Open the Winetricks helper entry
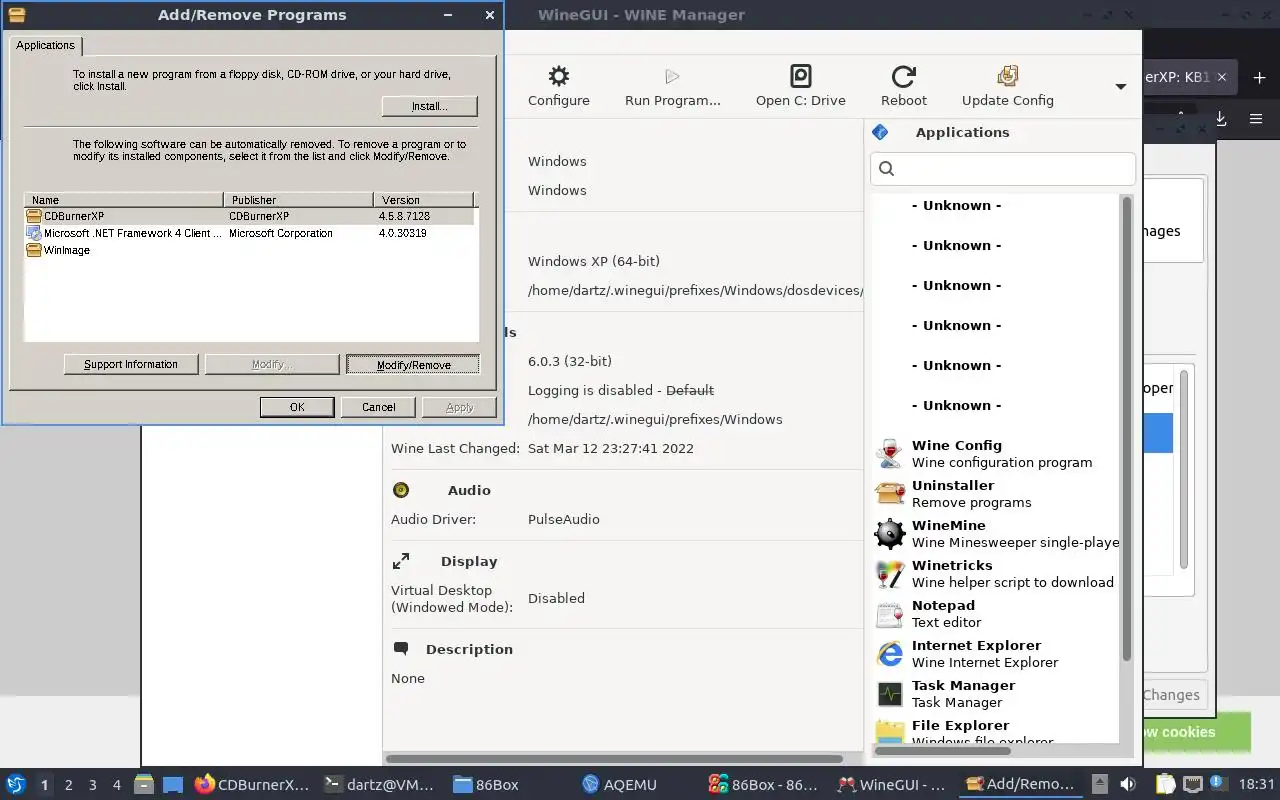Viewport: 1280px width, 800px height. pos(995,573)
